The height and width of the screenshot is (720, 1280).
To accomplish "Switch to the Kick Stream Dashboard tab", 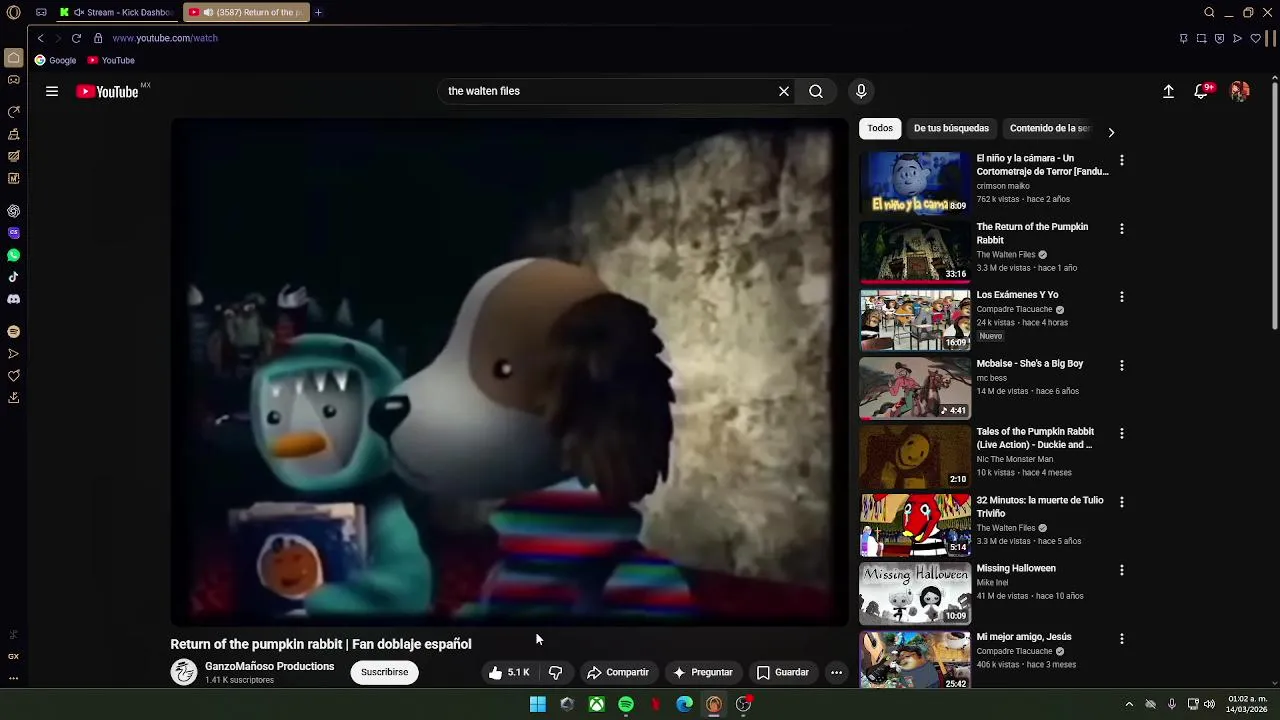I will (117, 12).
